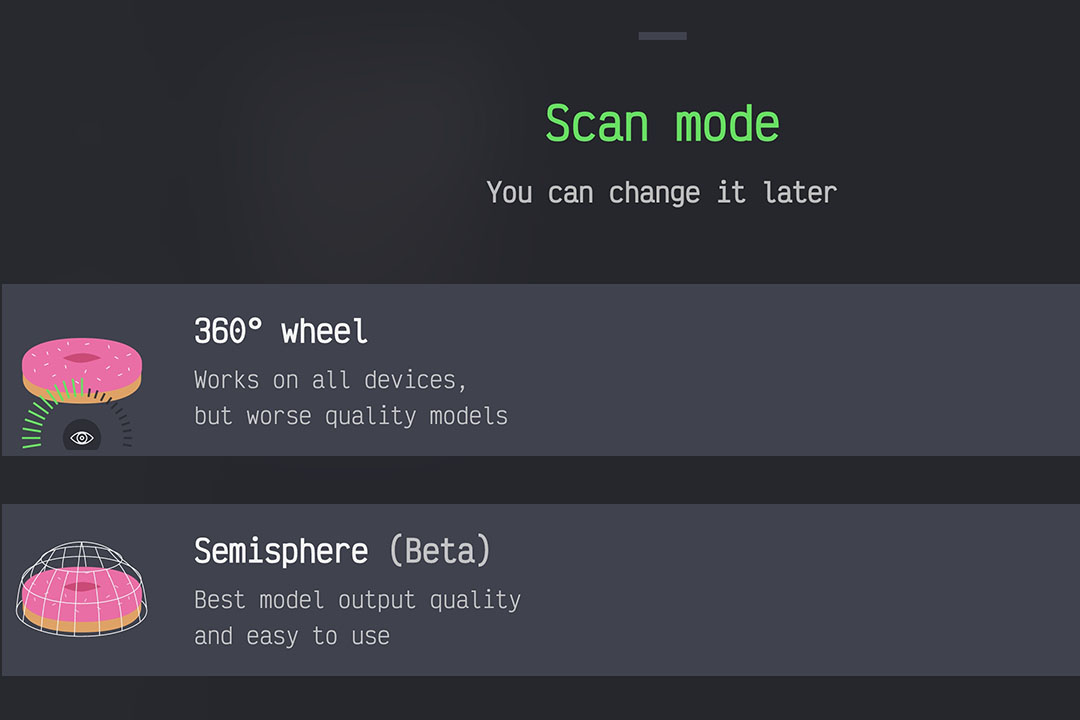This screenshot has height=720, width=1080.
Task: Click the eye icon under the donut
Action: 82,437
